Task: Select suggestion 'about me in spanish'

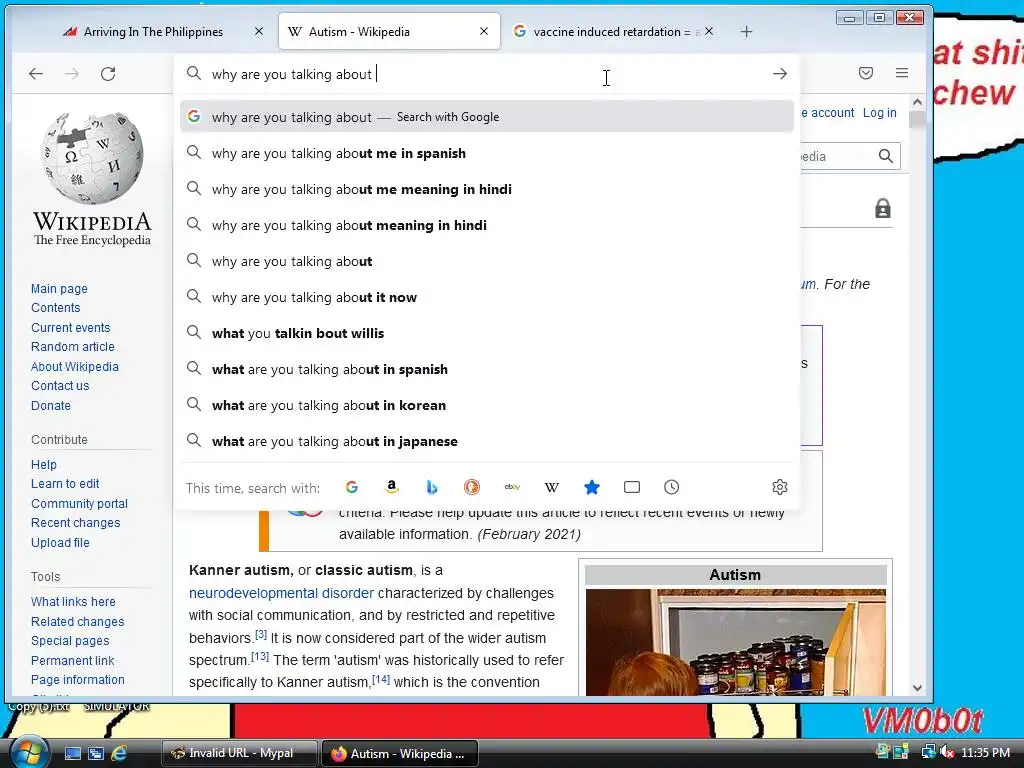Action: tap(487, 153)
